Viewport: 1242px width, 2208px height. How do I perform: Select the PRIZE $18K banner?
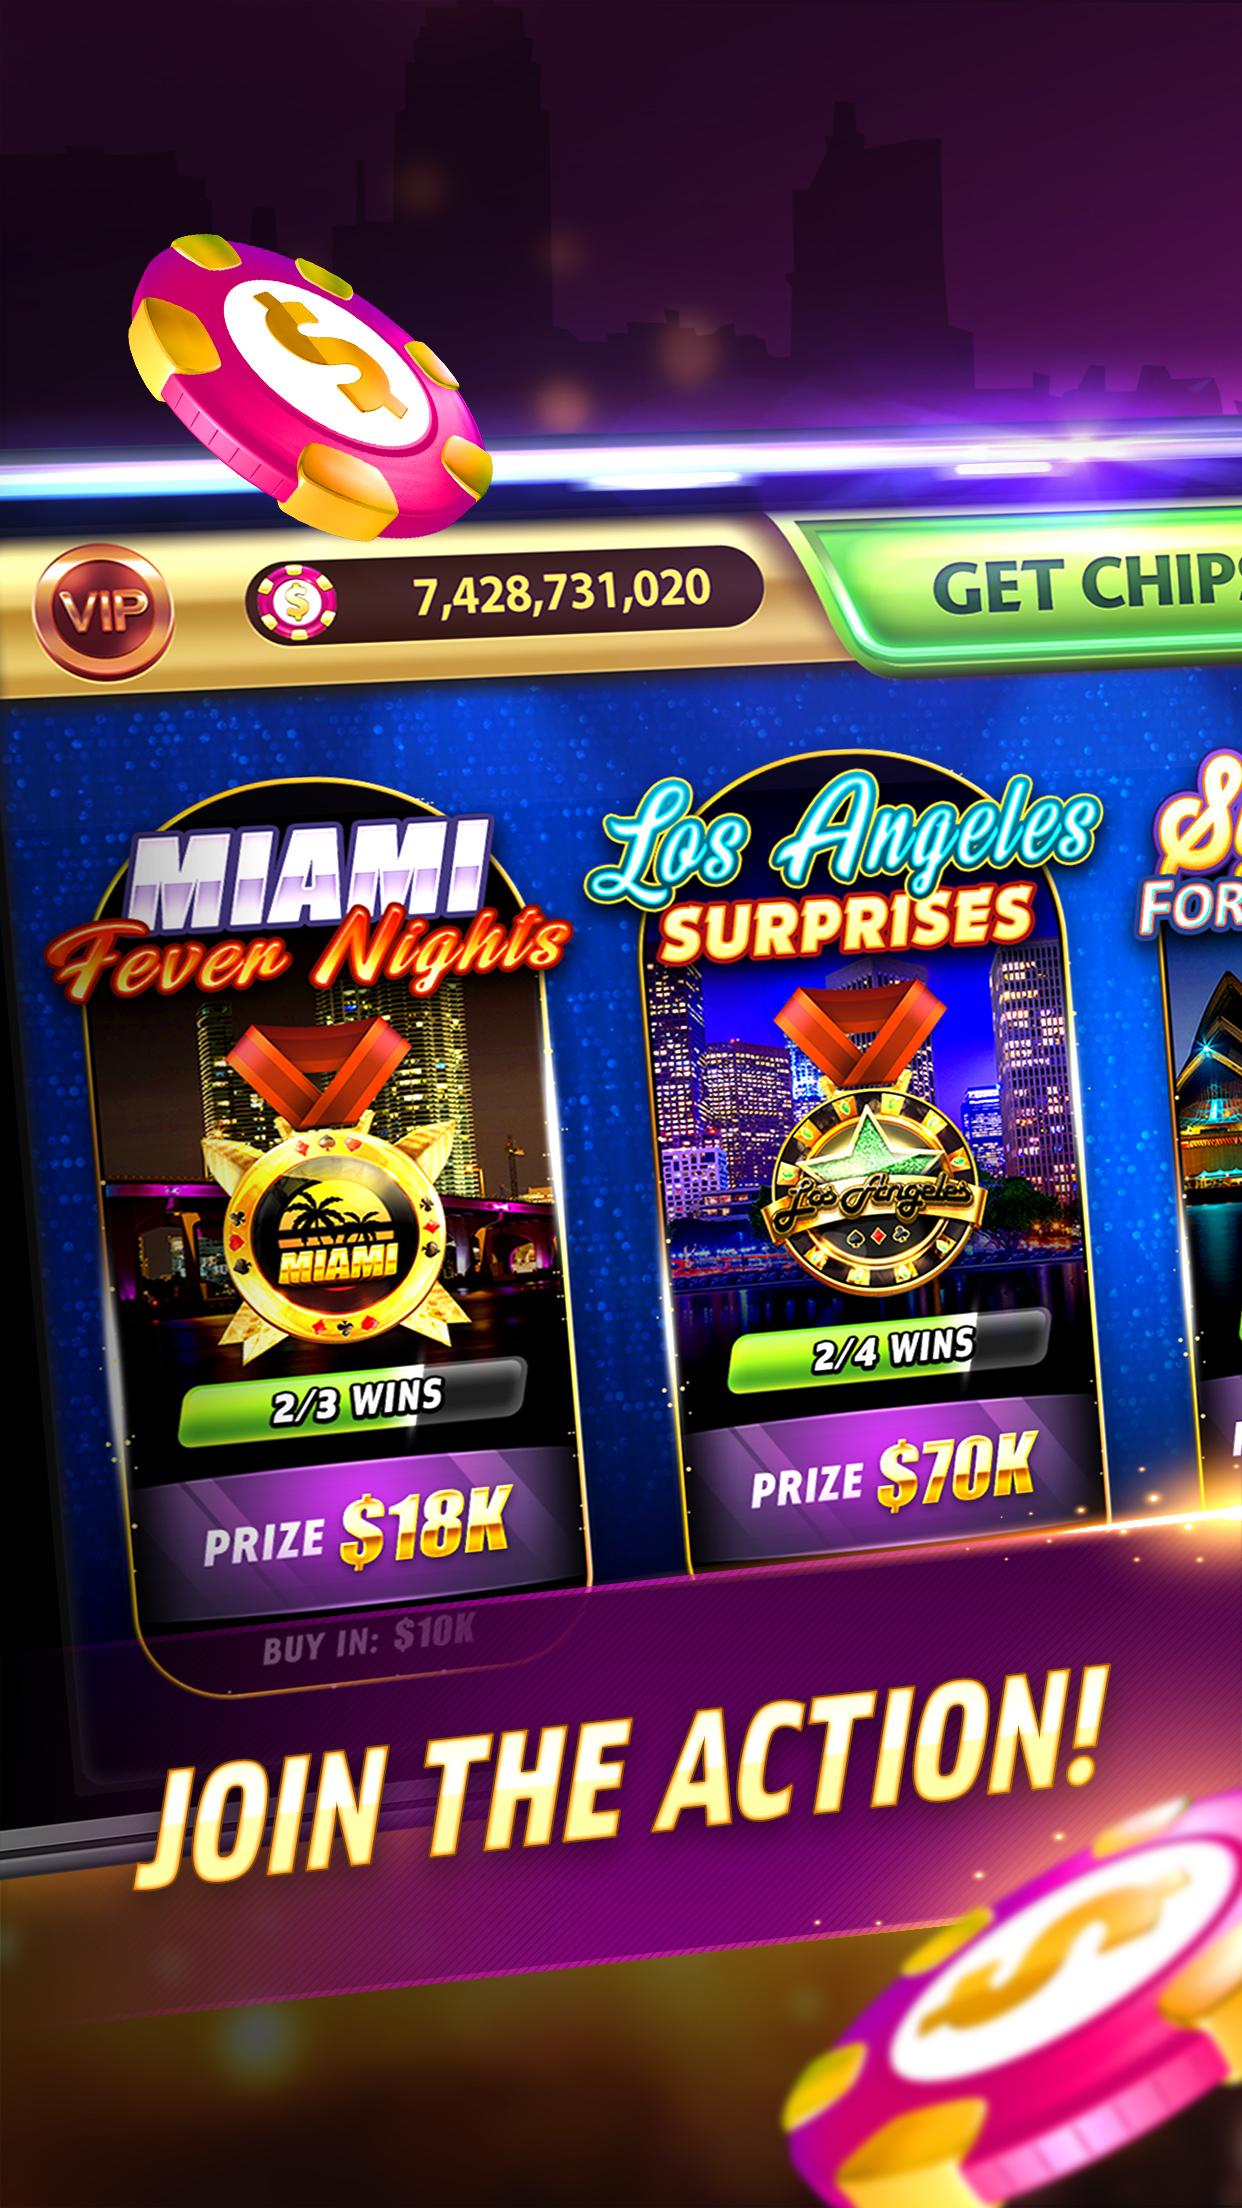(352, 1533)
